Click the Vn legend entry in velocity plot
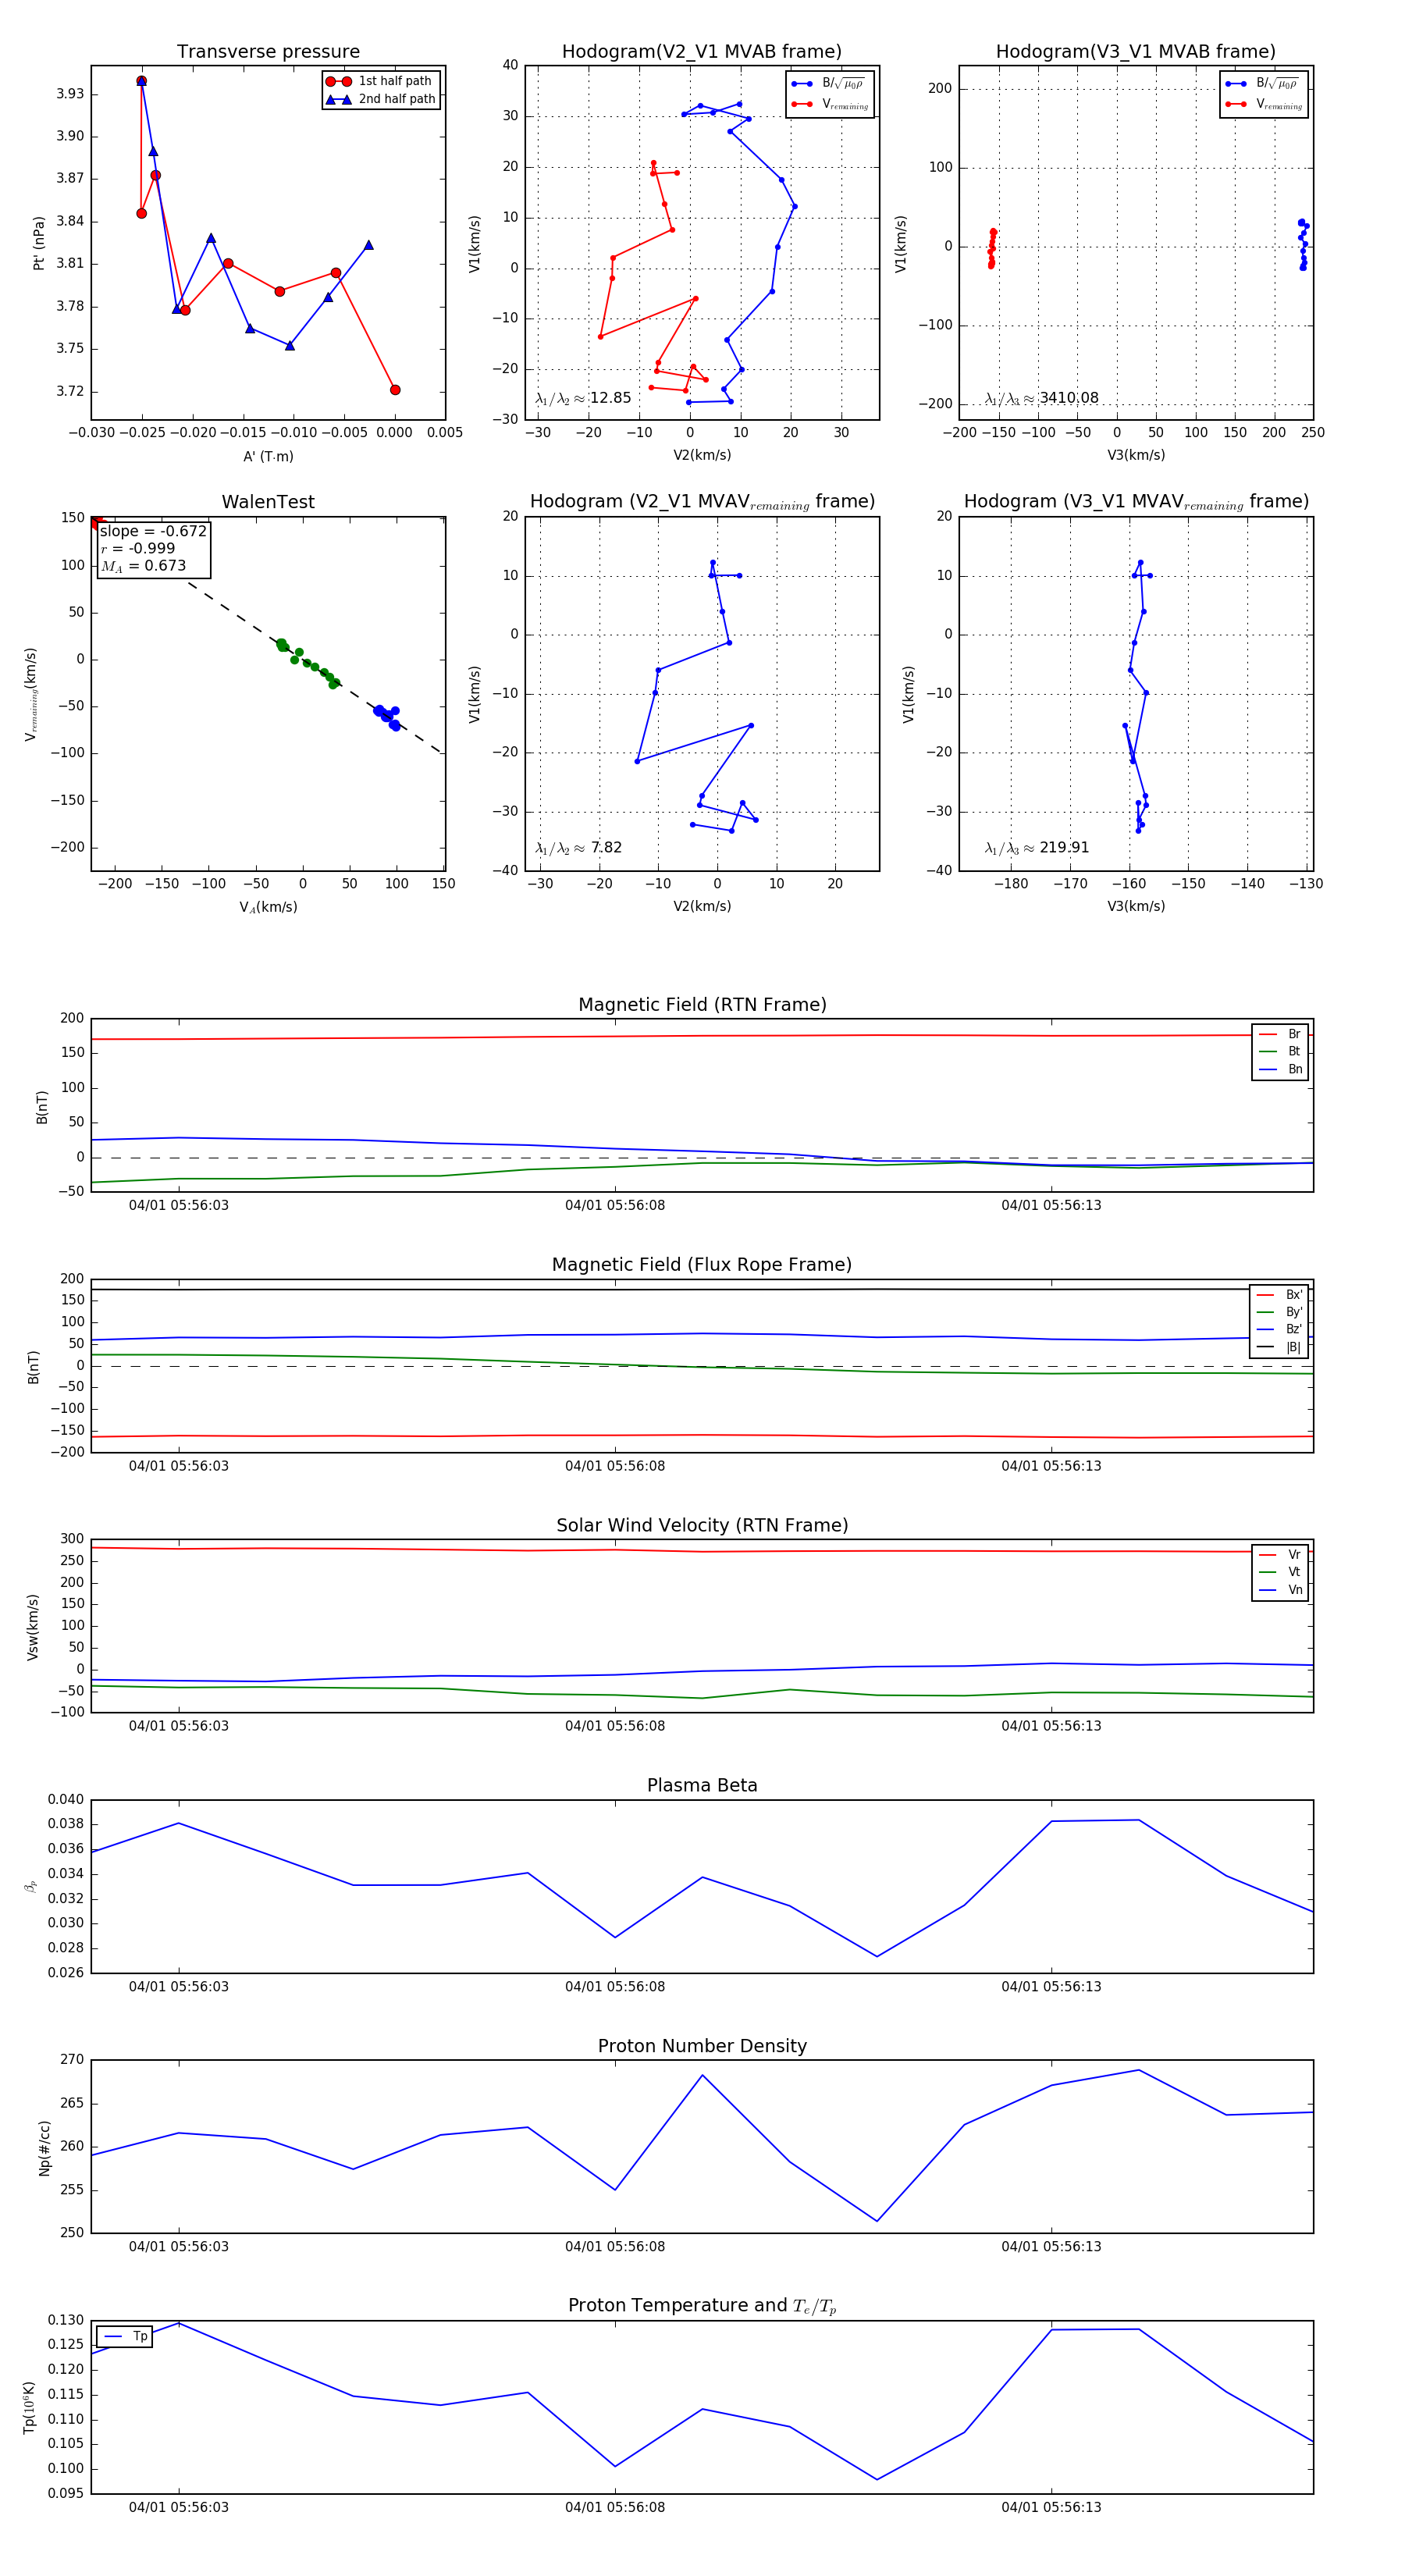The image size is (1405, 2576). point(1294,1590)
